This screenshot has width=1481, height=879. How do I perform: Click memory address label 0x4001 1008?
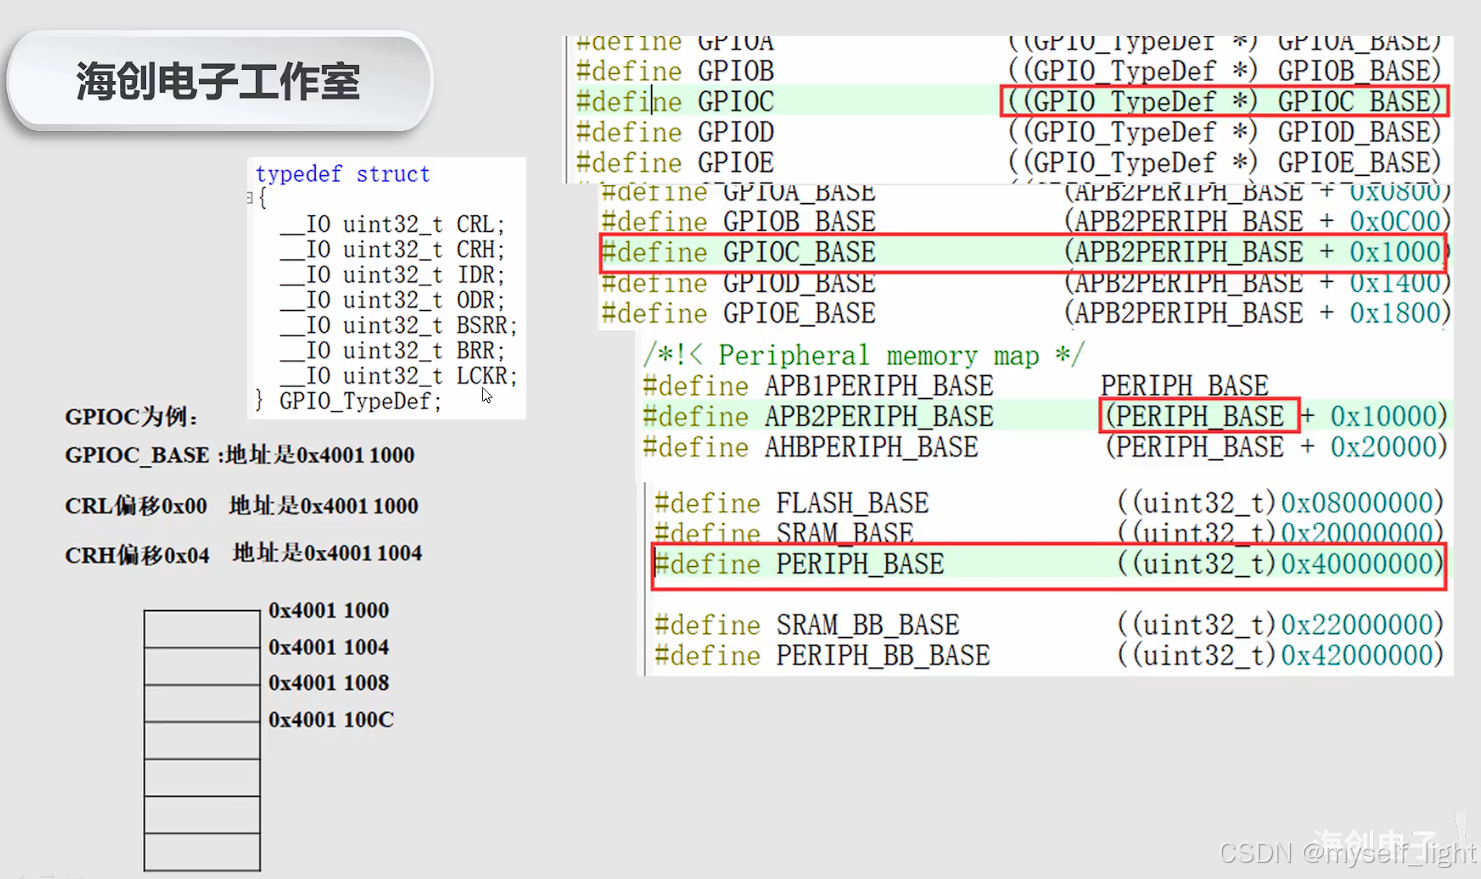pyautogui.click(x=329, y=683)
